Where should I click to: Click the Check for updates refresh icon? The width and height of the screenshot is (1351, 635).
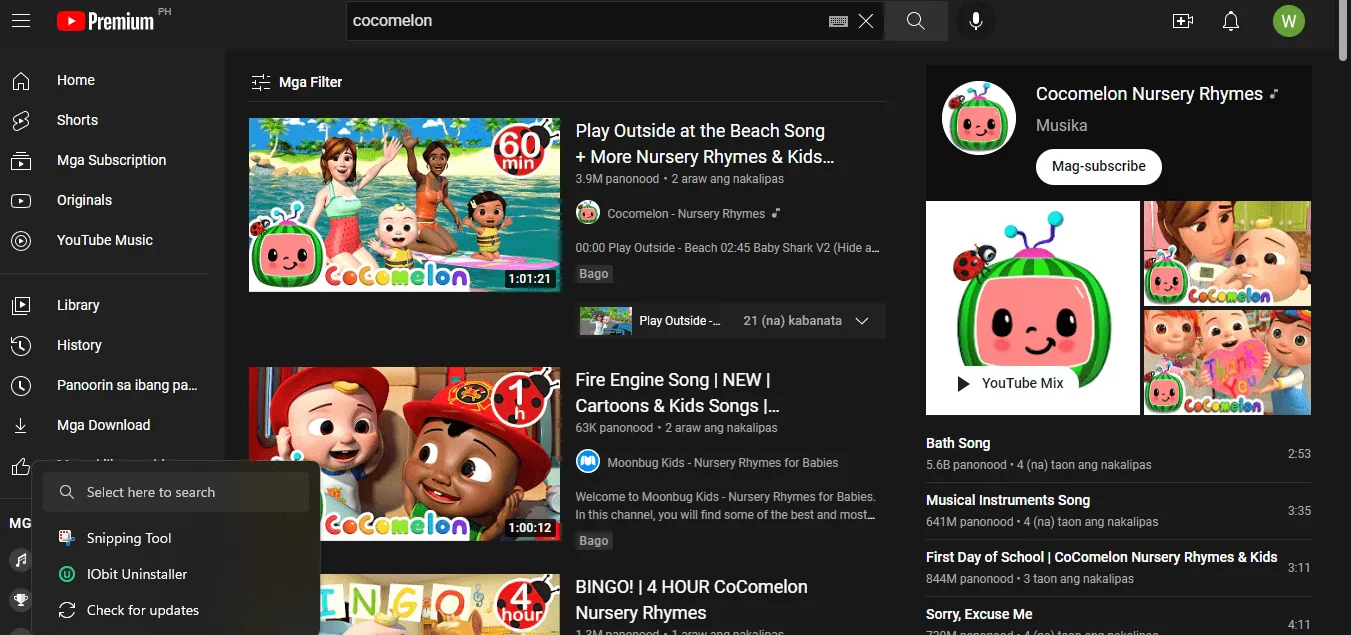(x=66, y=610)
